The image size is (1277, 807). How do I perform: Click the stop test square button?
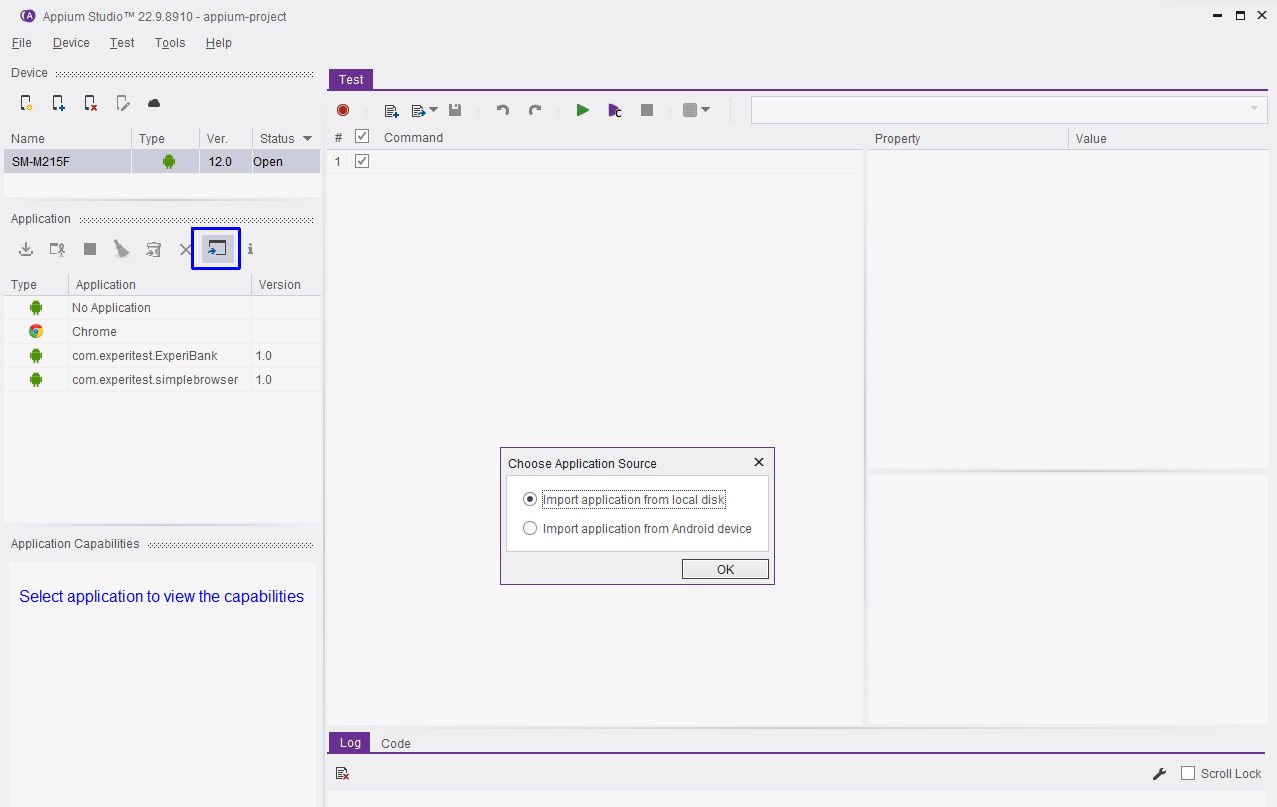(x=647, y=110)
